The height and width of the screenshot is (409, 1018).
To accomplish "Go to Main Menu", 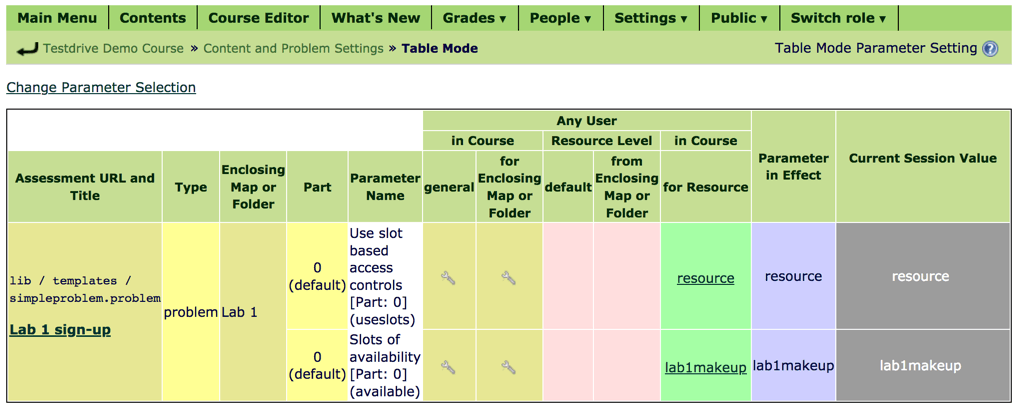I will (58, 18).
